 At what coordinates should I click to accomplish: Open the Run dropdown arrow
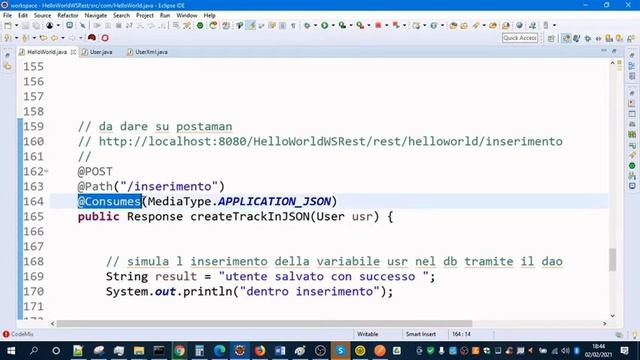coord(333,25)
